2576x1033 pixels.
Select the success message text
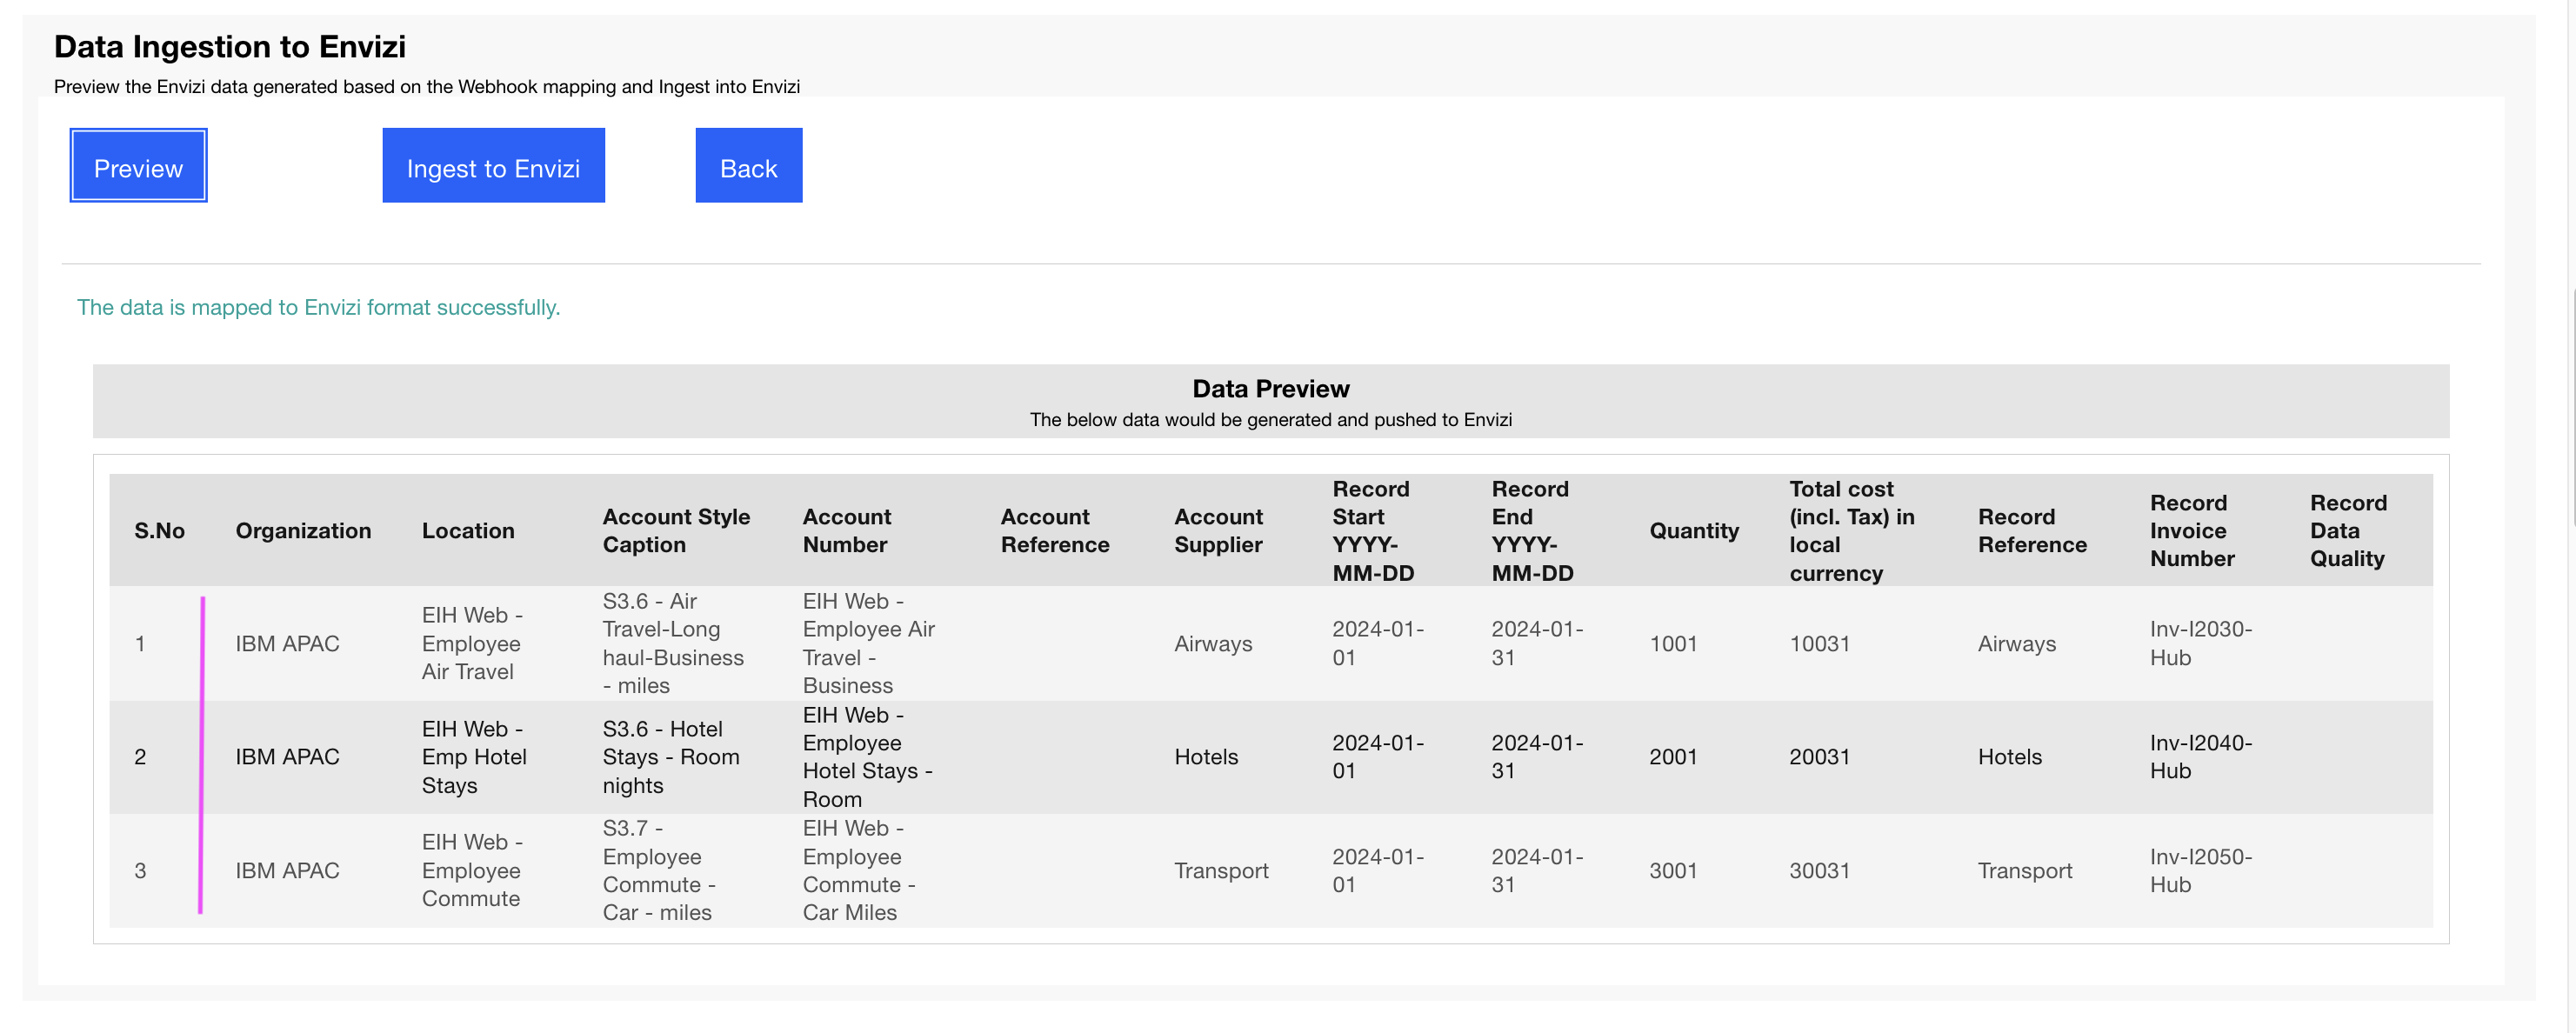[318, 307]
